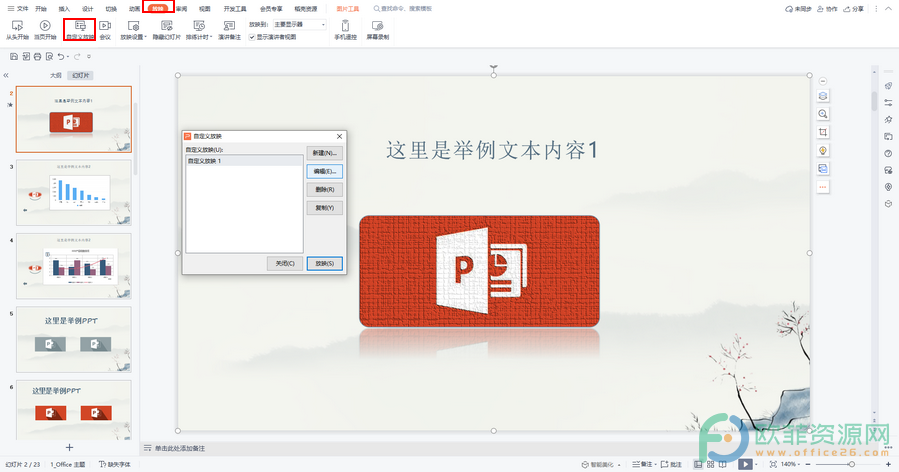
Task: Open Notes (备注) dropdown in status bar
Action: click(x=643, y=464)
